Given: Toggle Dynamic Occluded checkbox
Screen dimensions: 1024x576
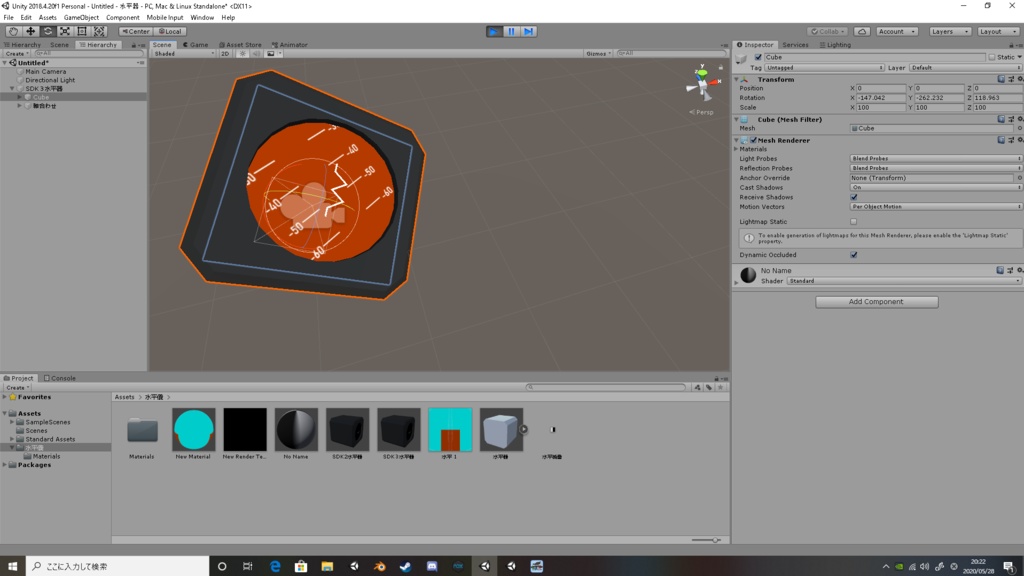Looking at the screenshot, I should pos(854,255).
